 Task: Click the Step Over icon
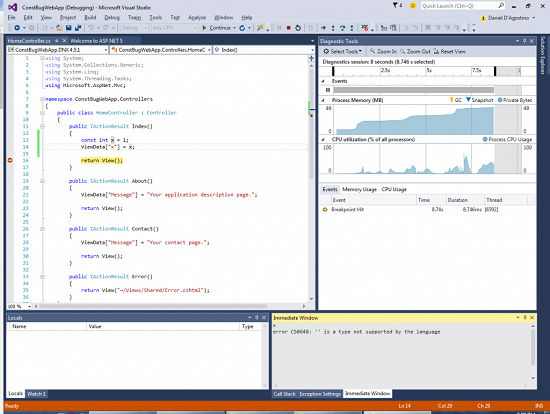(342, 28)
